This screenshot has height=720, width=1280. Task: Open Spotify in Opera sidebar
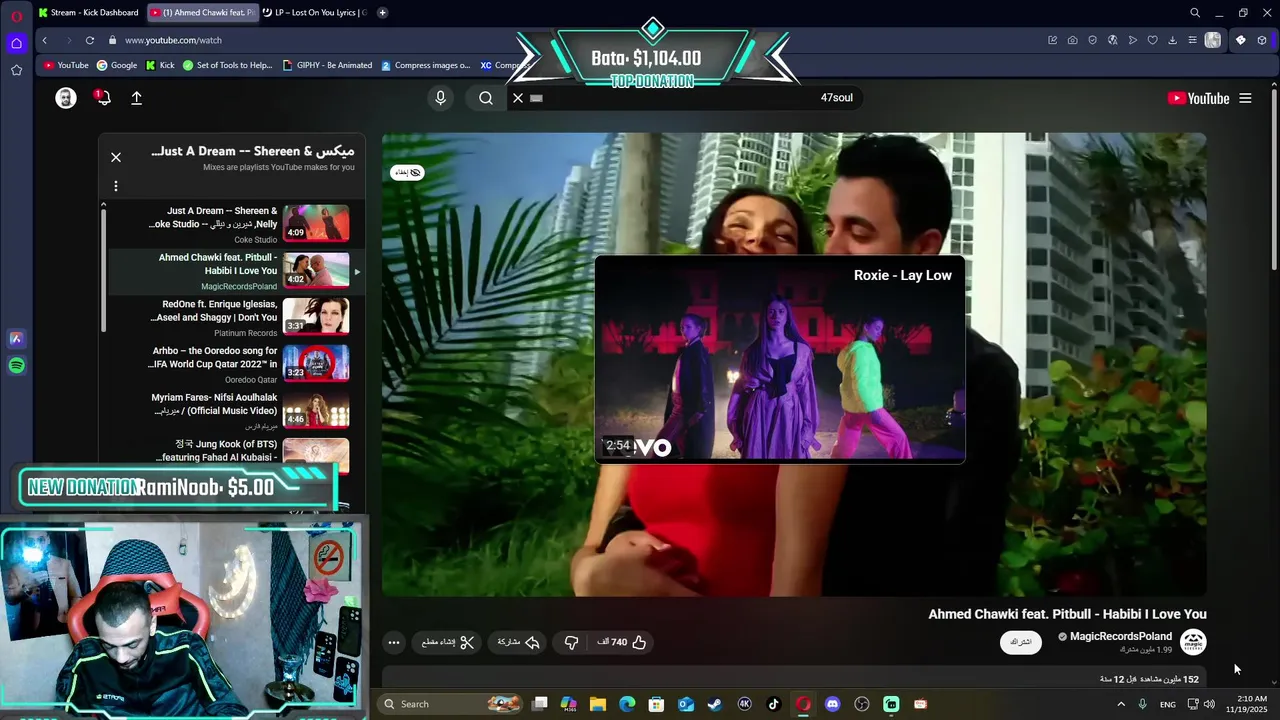[16, 366]
